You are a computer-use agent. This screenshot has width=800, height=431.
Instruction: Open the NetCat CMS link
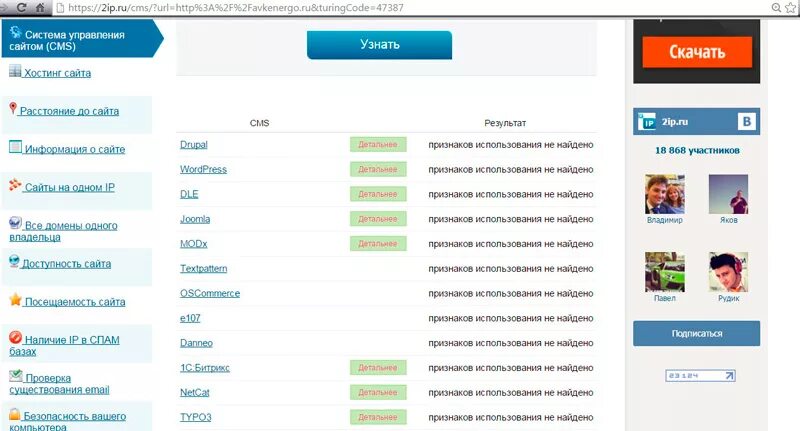pyautogui.click(x=194, y=392)
